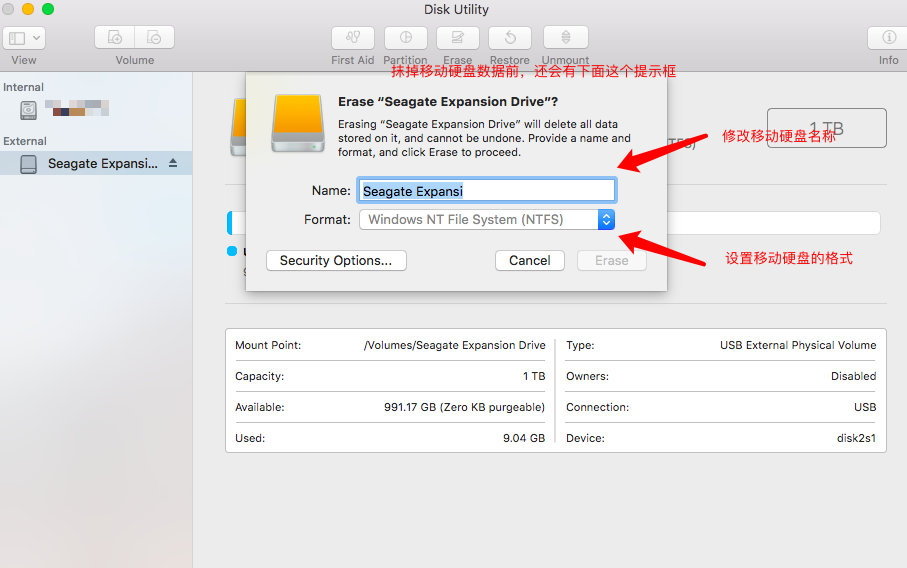Screen dimensions: 907x568
Task: Click the disk2s1 device value
Action: (856, 438)
